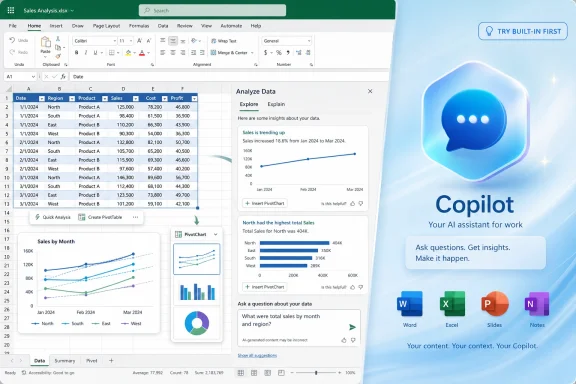The width and height of the screenshot is (576, 384).
Task: Toggle Bold formatting
Action: 76,53
